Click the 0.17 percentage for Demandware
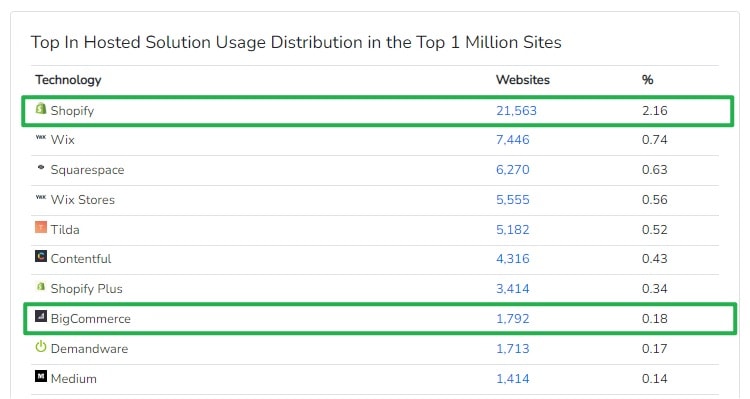This screenshot has height=399, width=750. tap(655, 349)
